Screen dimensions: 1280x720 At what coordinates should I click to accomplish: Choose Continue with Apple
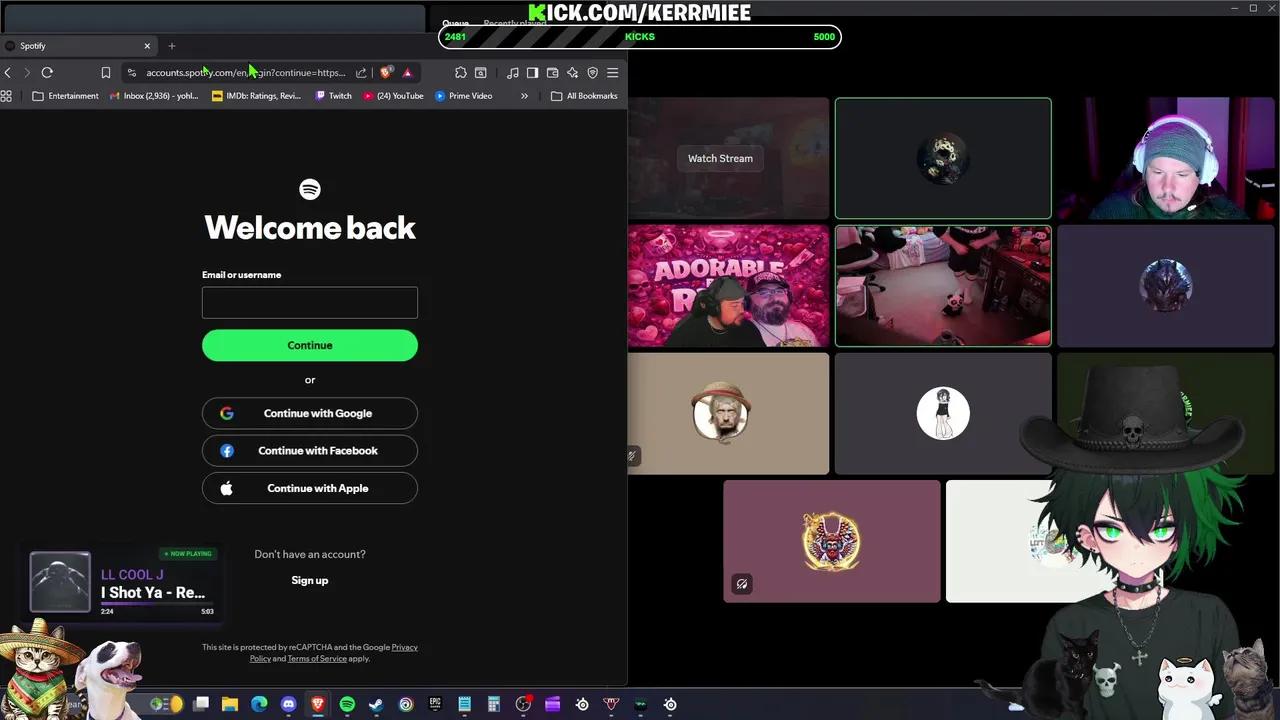310,488
